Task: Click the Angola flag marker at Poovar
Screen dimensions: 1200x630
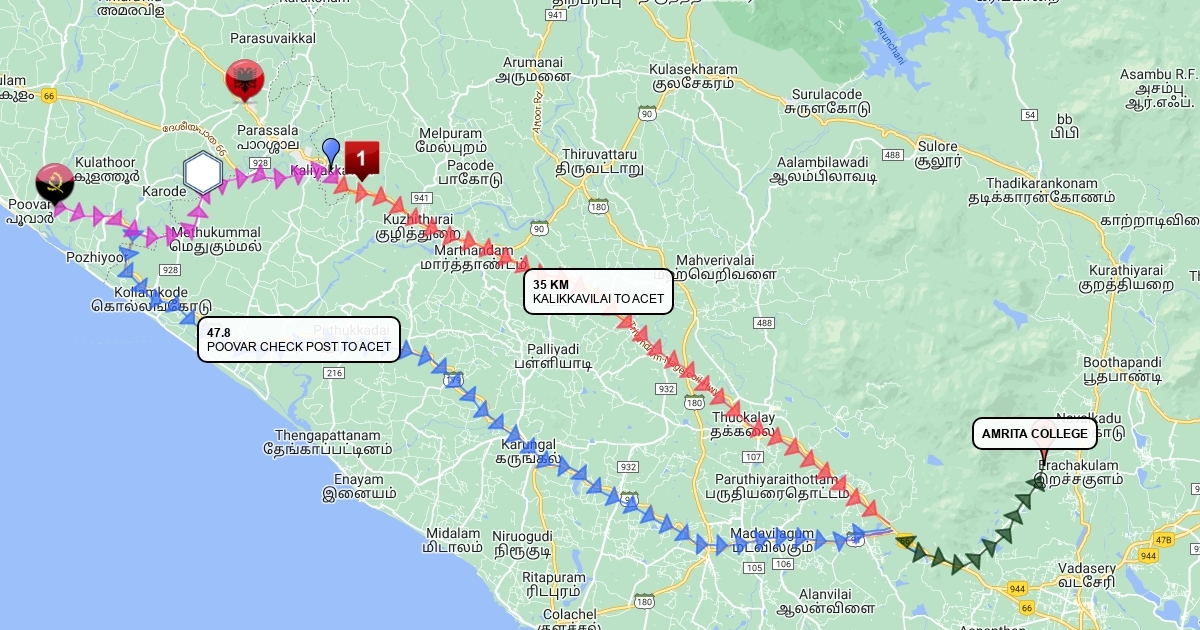Action: (x=54, y=184)
